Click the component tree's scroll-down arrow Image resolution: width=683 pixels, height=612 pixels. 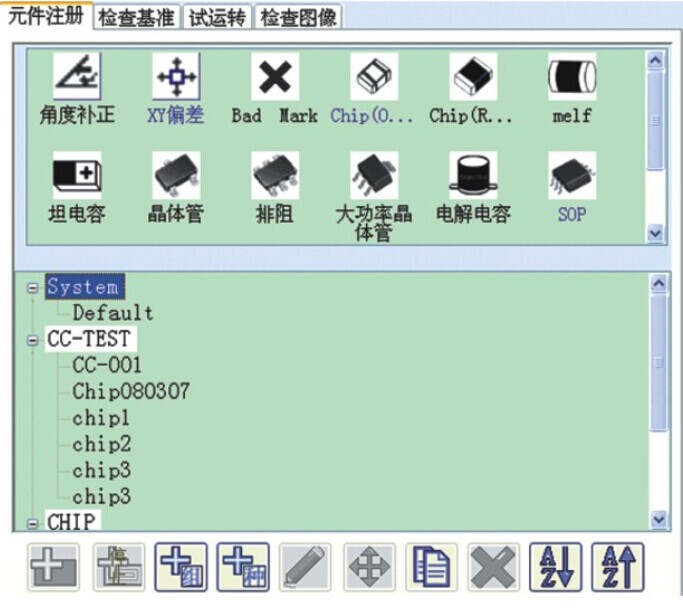657,519
